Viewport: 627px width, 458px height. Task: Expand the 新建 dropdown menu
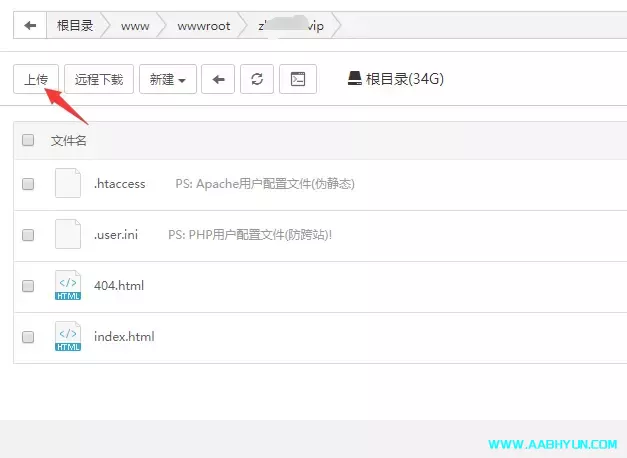tap(166, 79)
